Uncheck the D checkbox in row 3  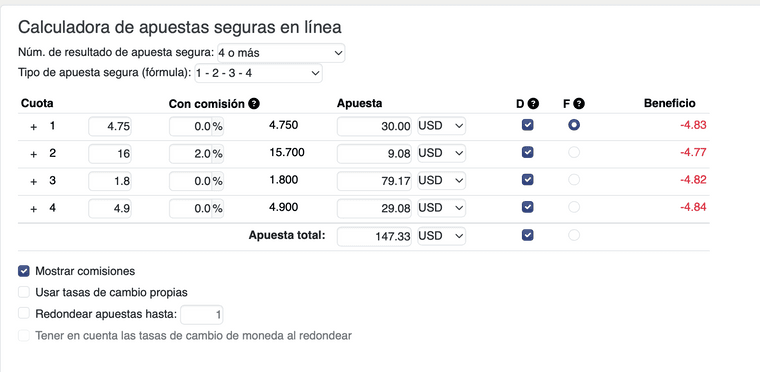pyautogui.click(x=527, y=180)
